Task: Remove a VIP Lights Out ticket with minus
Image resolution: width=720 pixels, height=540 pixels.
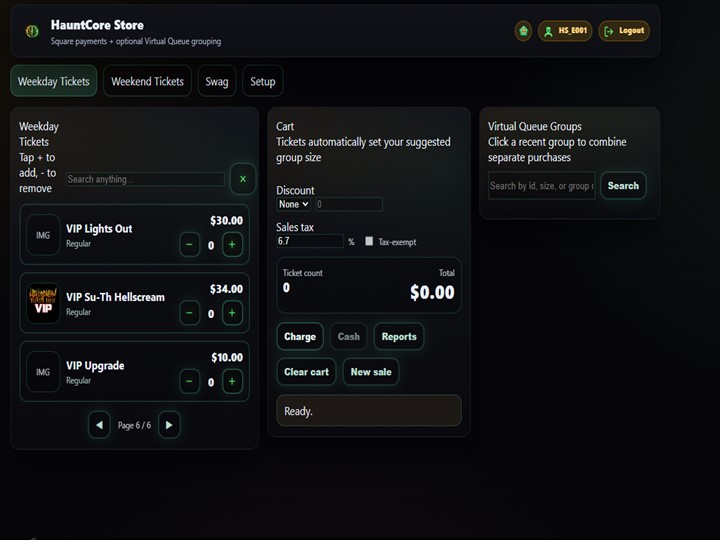Action: tap(190, 245)
